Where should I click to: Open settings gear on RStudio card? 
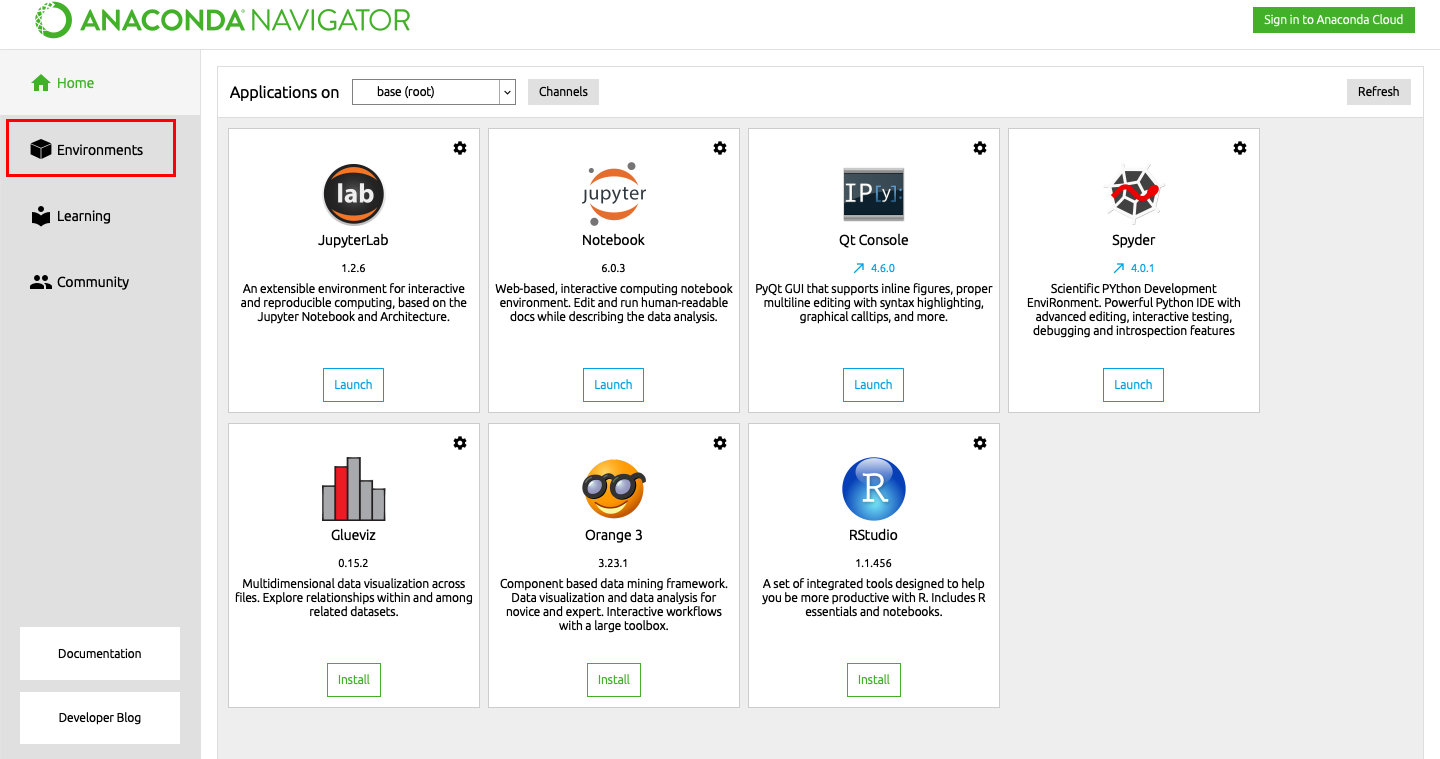[980, 443]
